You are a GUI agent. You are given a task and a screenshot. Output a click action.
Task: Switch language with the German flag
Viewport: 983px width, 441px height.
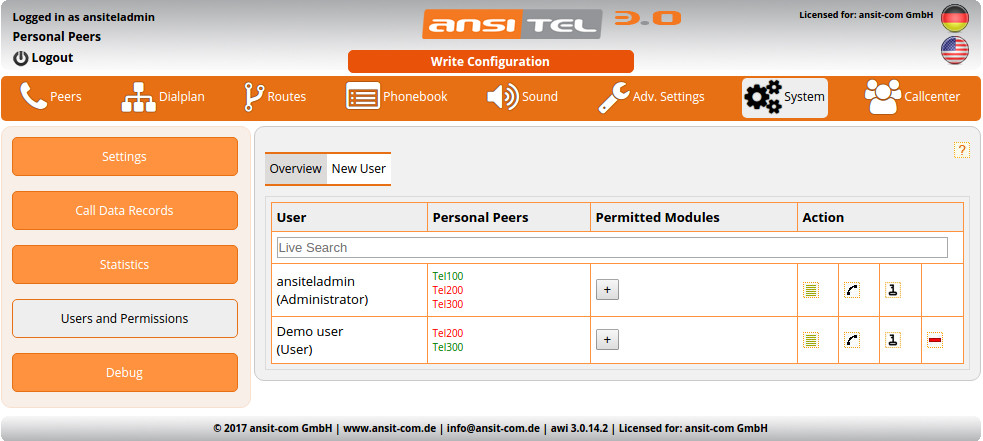(955, 18)
